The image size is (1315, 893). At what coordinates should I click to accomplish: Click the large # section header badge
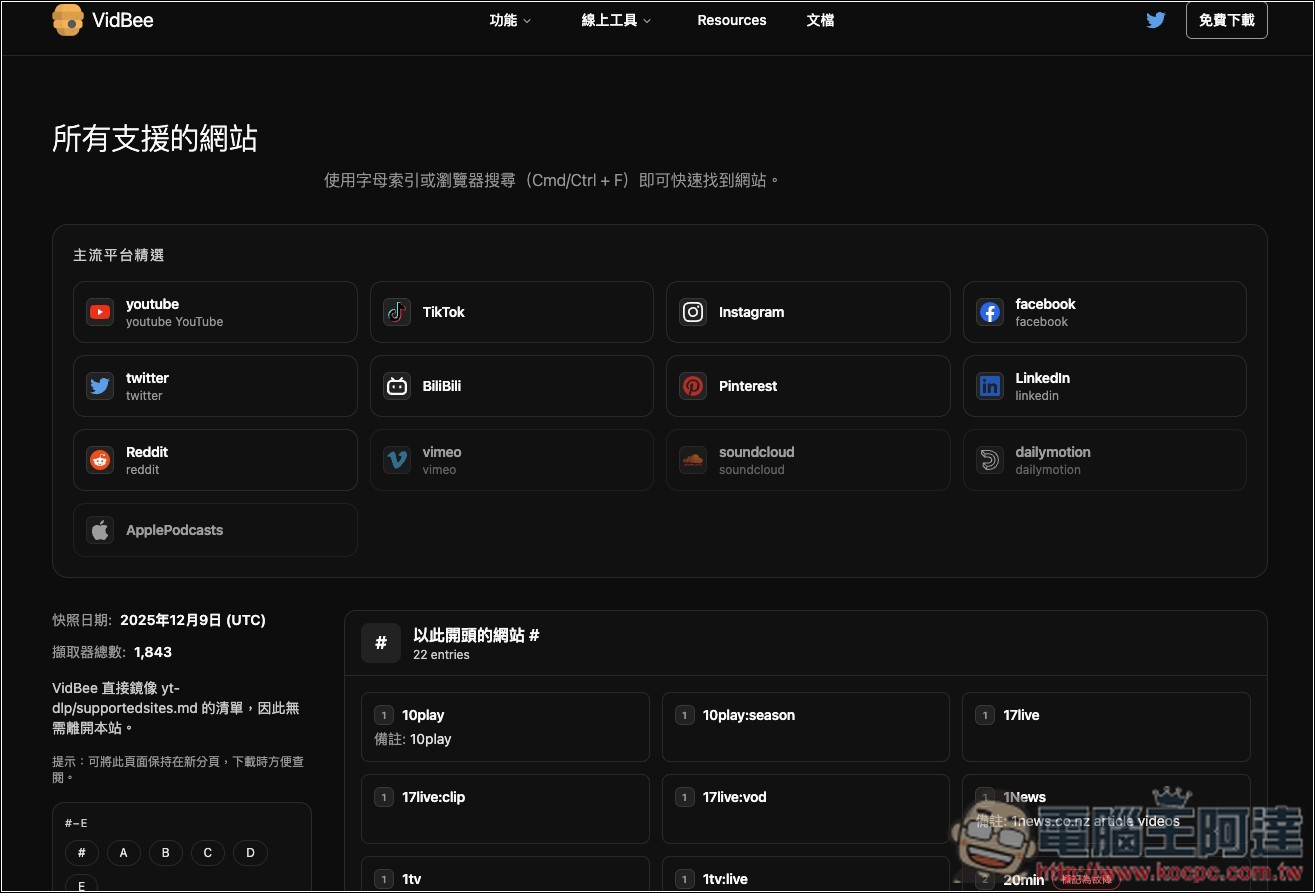(381, 643)
